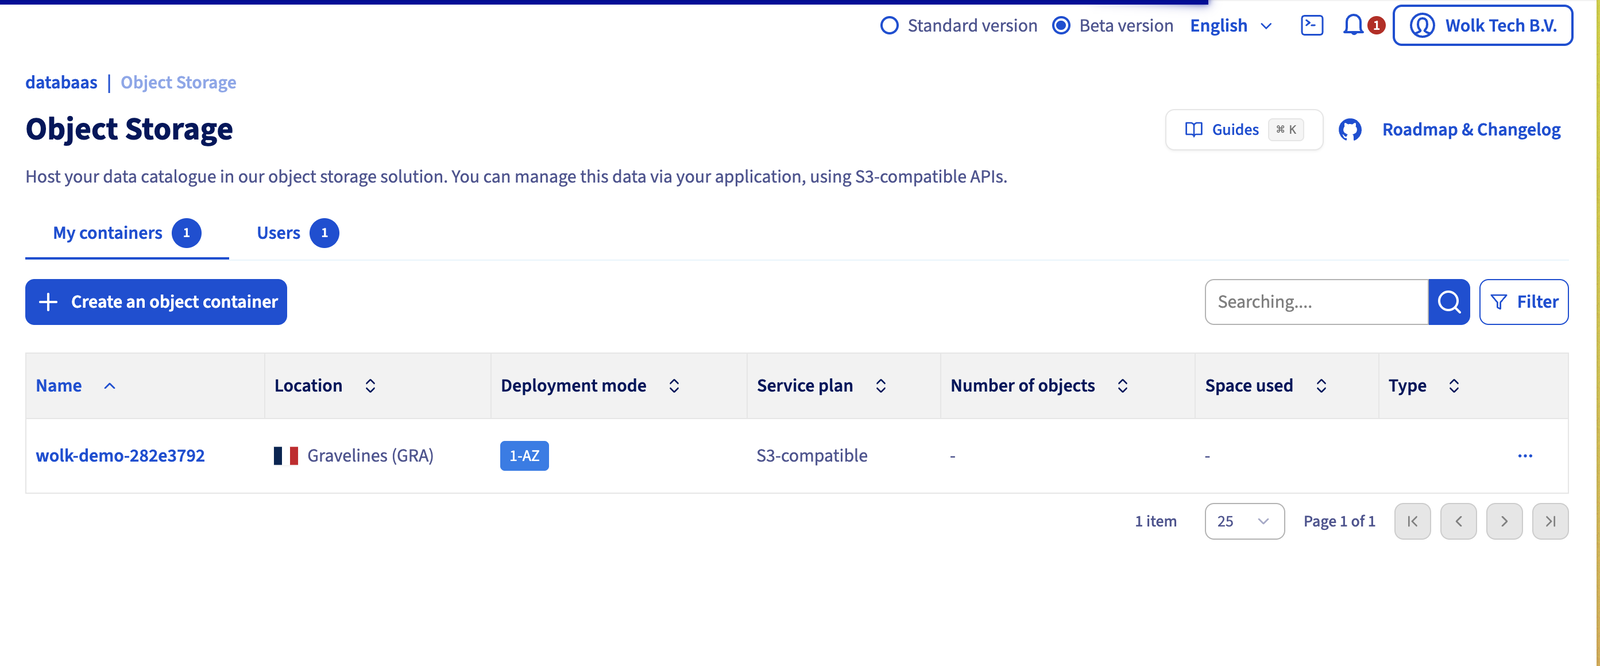Go to first page arrow
The image size is (1600, 666).
1412,521
